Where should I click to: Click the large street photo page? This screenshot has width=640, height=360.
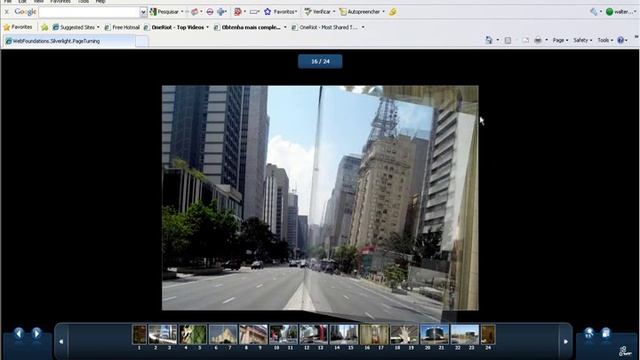click(x=320, y=198)
